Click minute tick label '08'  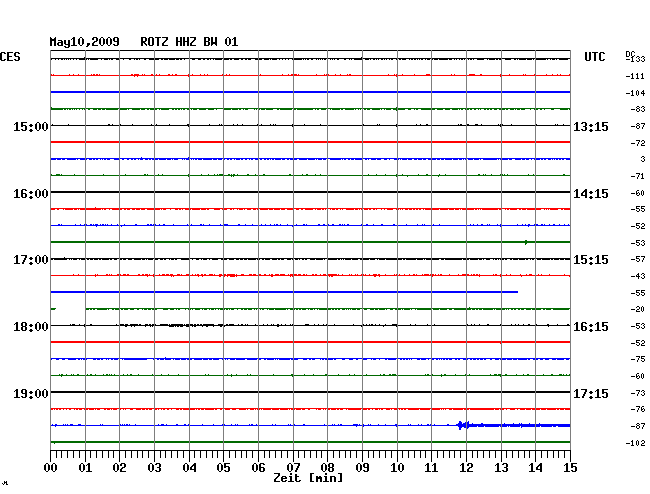point(327,468)
